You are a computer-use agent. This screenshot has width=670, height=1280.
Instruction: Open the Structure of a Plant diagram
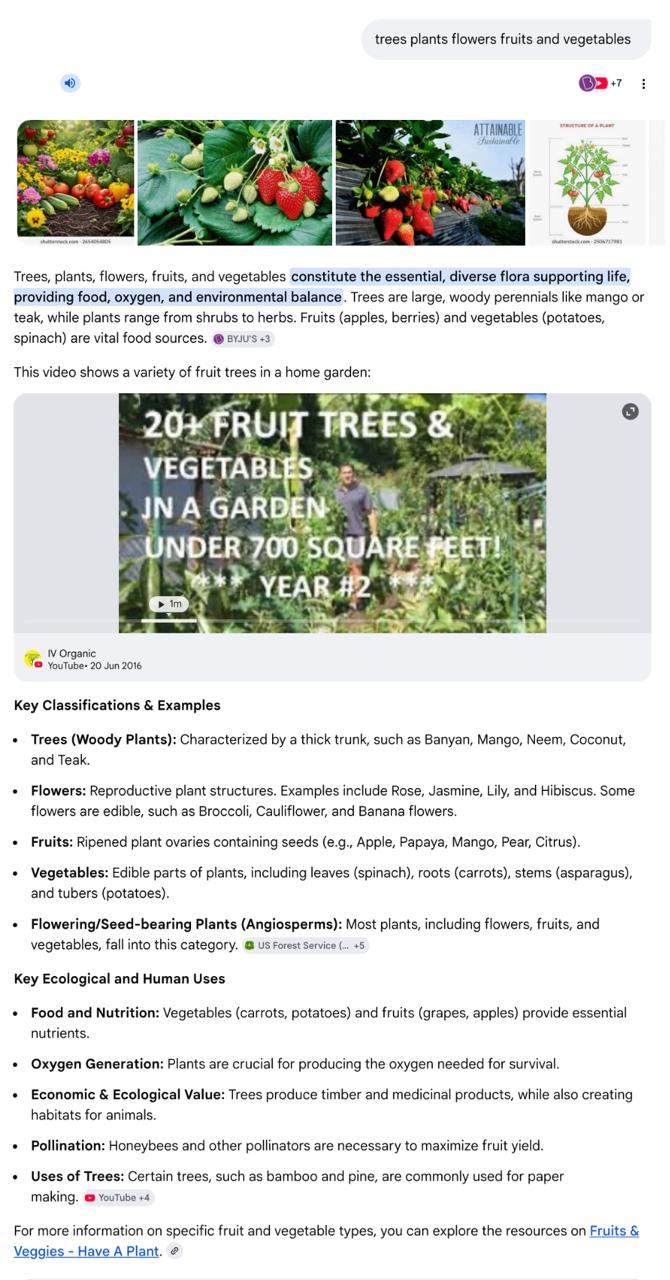click(x=587, y=182)
